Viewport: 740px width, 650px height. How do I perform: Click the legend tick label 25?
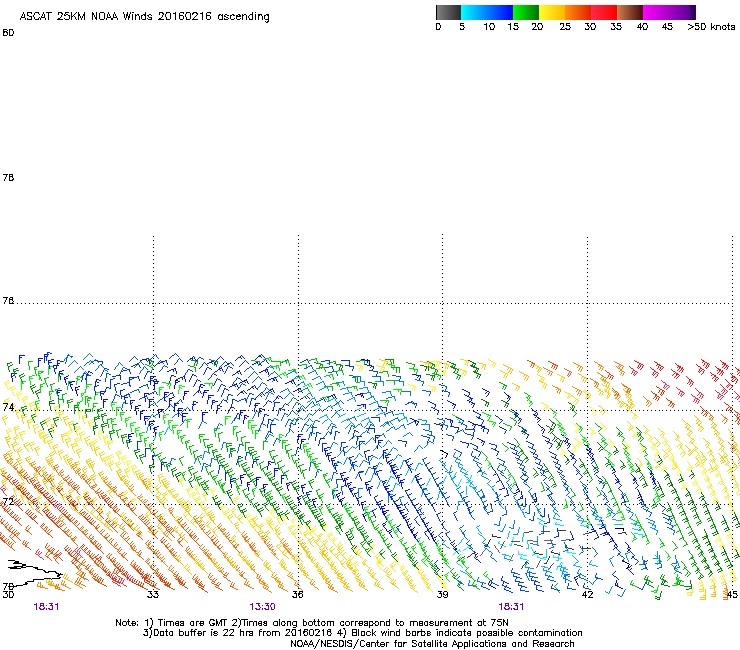565,27
